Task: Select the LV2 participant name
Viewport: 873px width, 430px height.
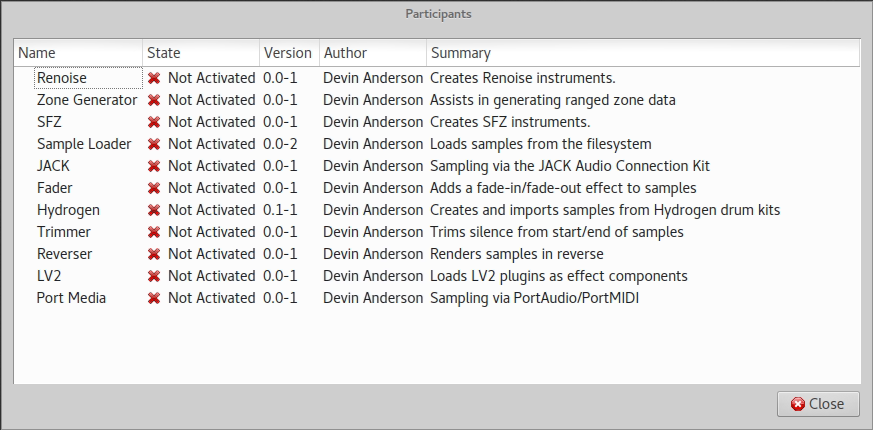Action: (50, 276)
